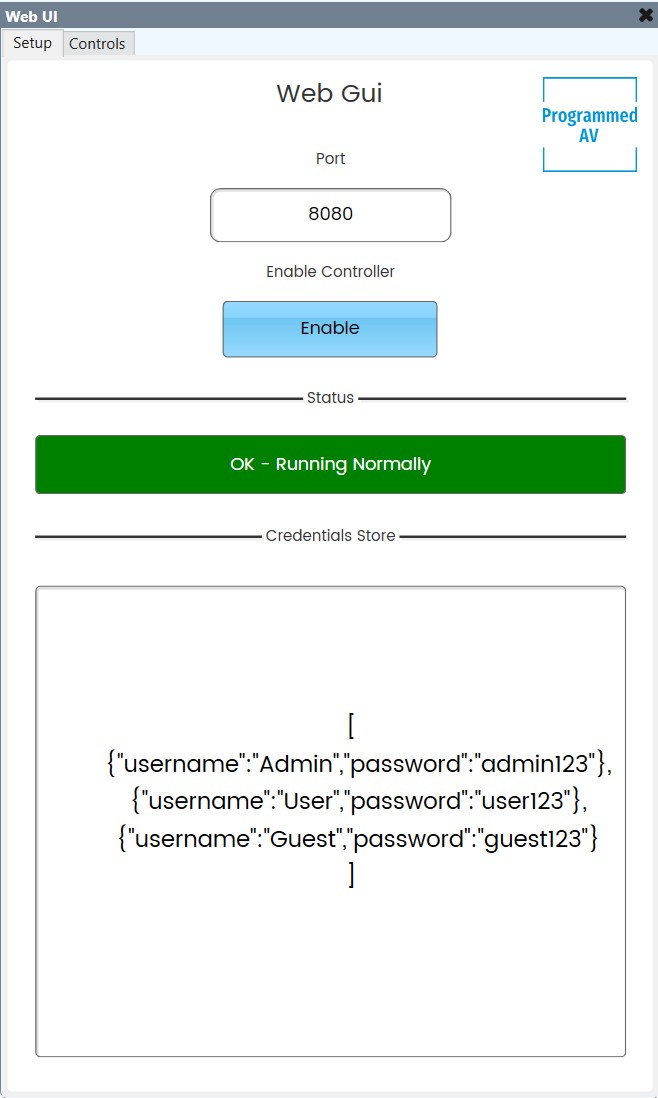The width and height of the screenshot is (658, 1098).
Task: Click the Web Gui title text
Action: (329, 93)
